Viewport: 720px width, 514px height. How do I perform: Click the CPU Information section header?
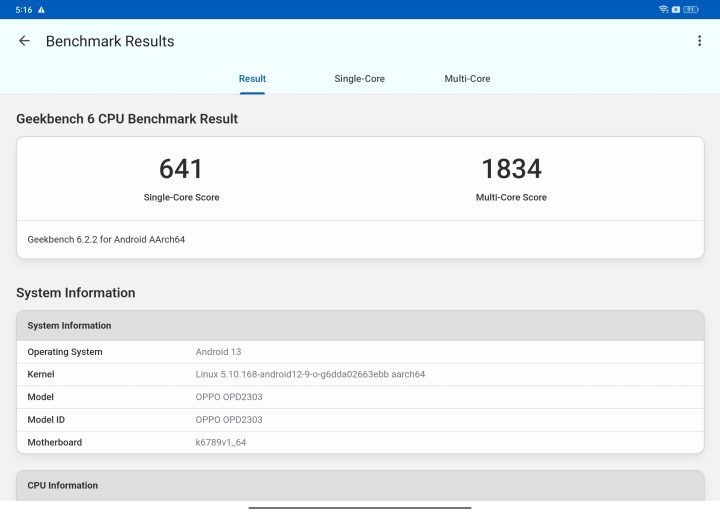[x=360, y=485]
